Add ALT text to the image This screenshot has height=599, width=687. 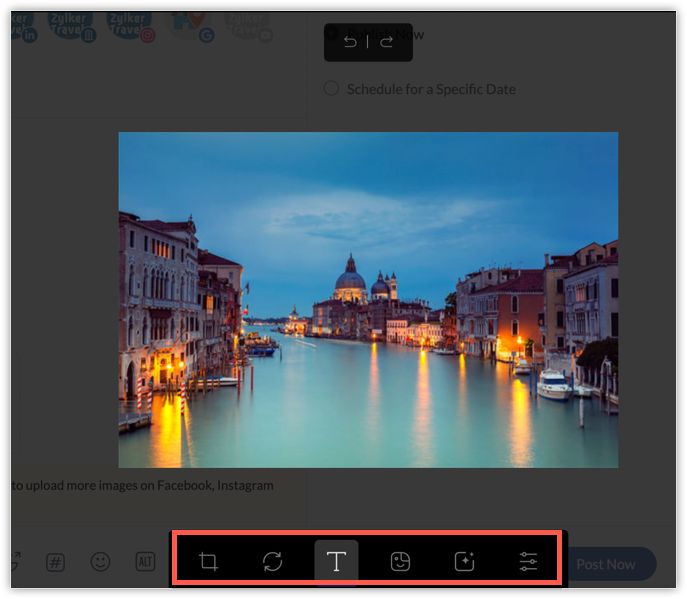pyautogui.click(x=145, y=561)
